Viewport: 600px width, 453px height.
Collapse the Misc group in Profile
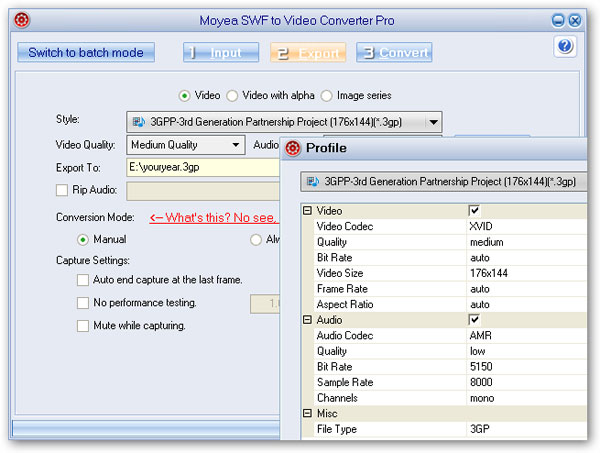click(307, 413)
